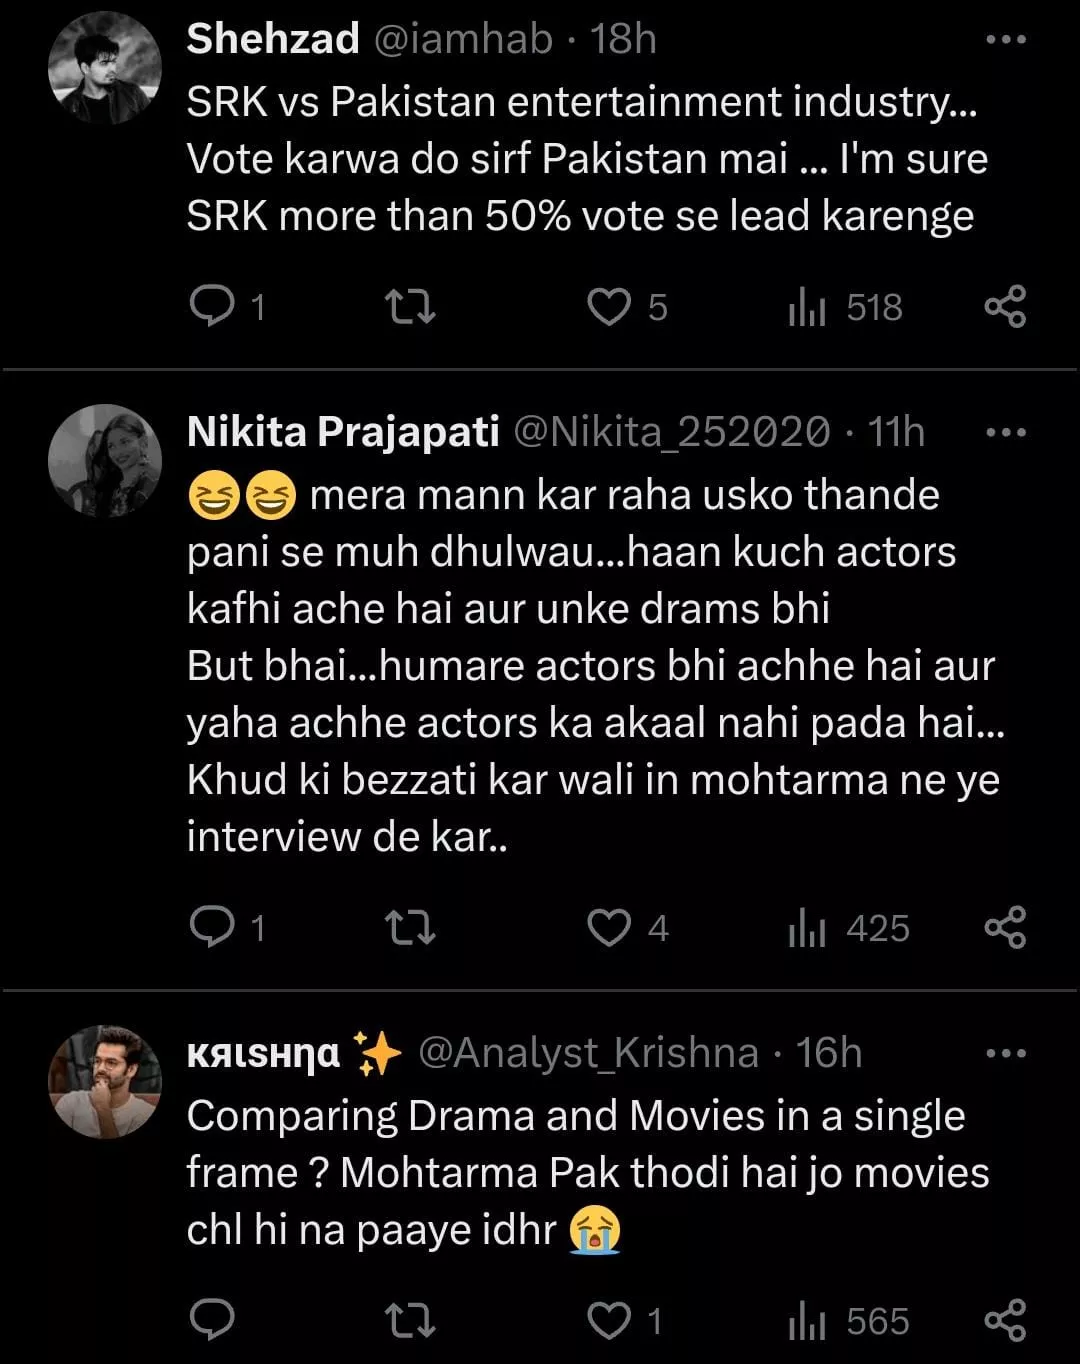Visit @Analyst_Krishna profile handle
This screenshot has height=1364, width=1080.
pyautogui.click(x=588, y=1053)
